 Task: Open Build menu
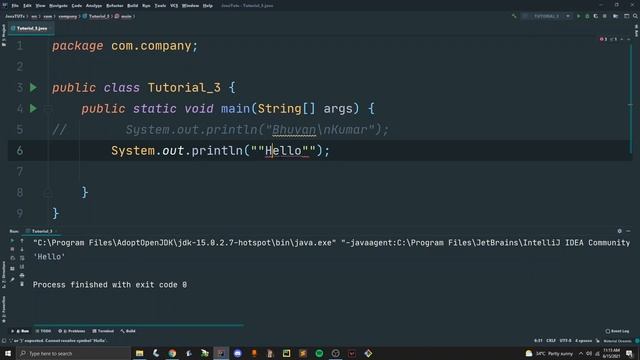click(133, 6)
